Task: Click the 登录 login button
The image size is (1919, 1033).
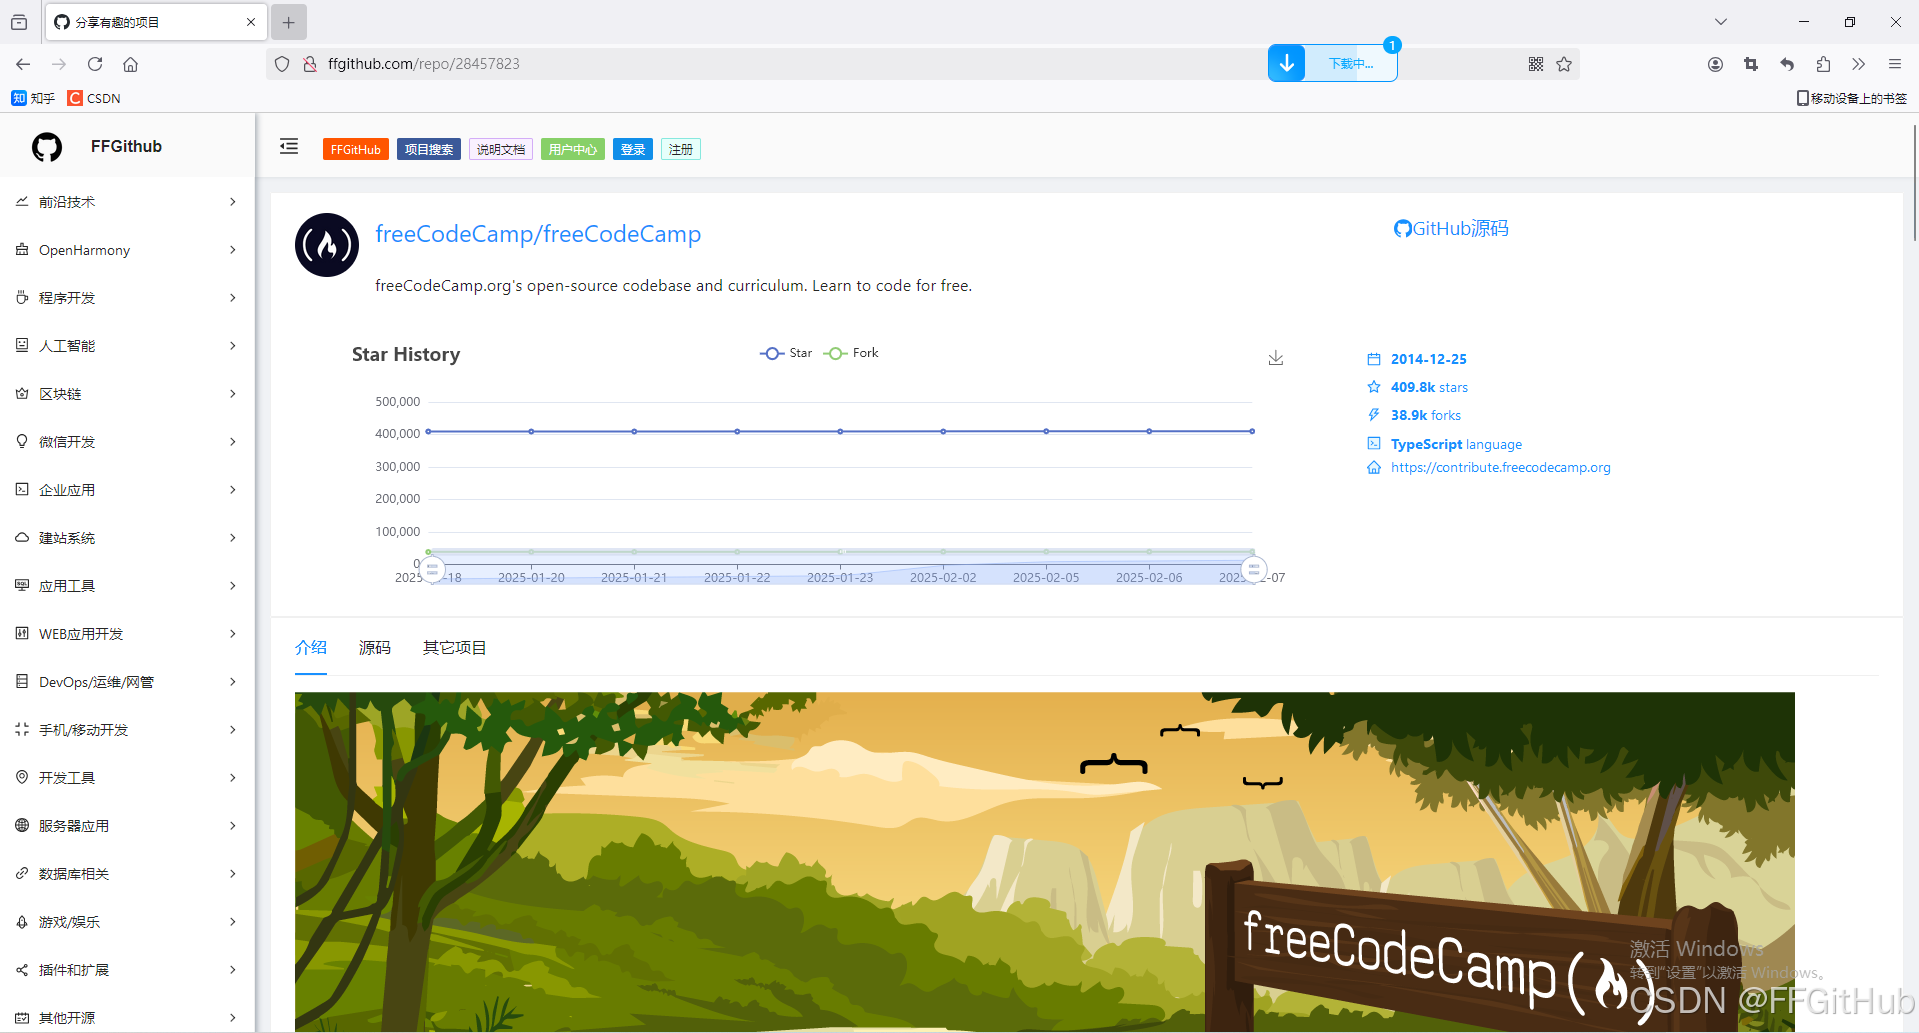Action: 633,149
